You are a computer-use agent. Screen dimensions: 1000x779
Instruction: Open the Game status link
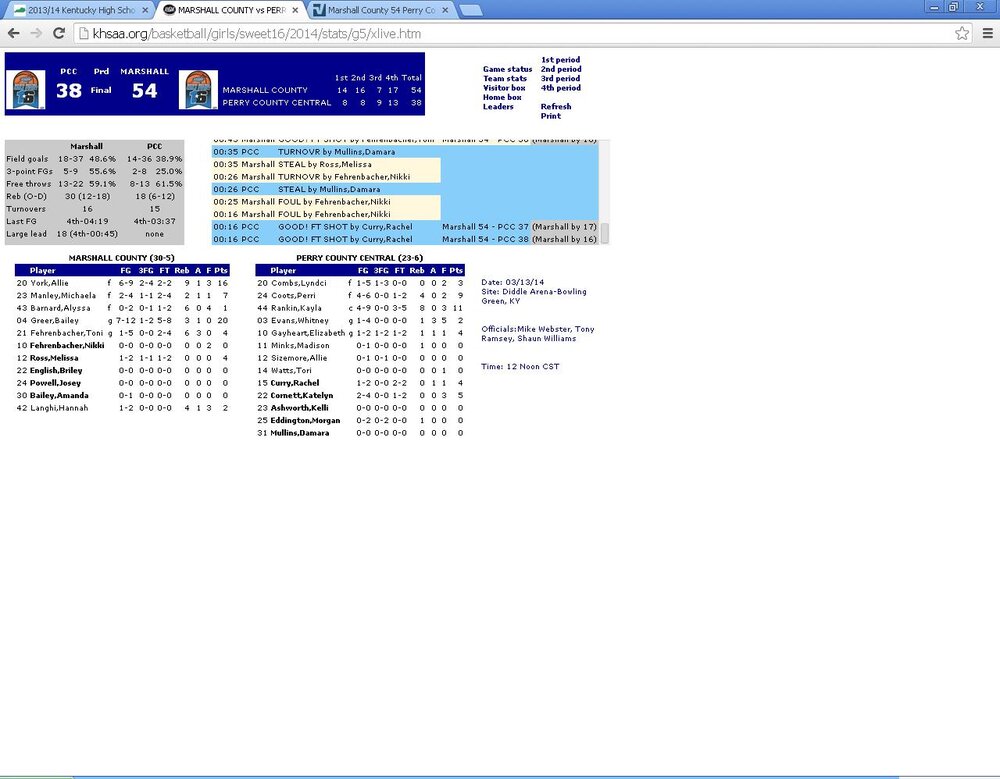coord(507,69)
